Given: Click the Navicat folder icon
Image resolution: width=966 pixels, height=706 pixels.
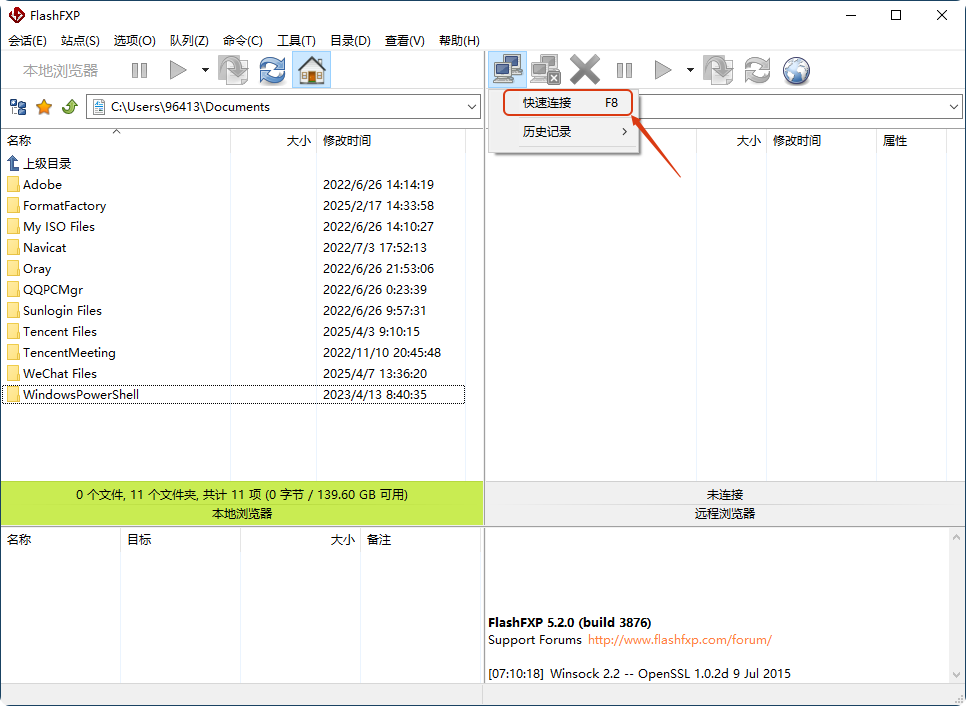Looking at the screenshot, I should 13,248.
